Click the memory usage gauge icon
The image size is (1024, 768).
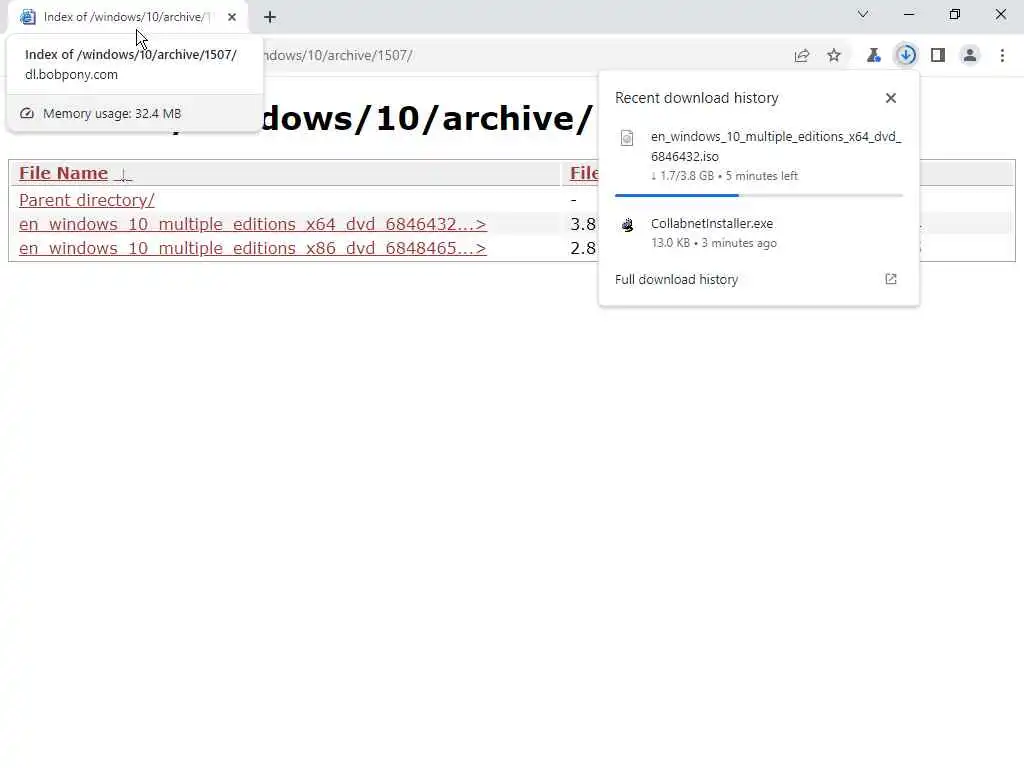pyautogui.click(x=27, y=113)
